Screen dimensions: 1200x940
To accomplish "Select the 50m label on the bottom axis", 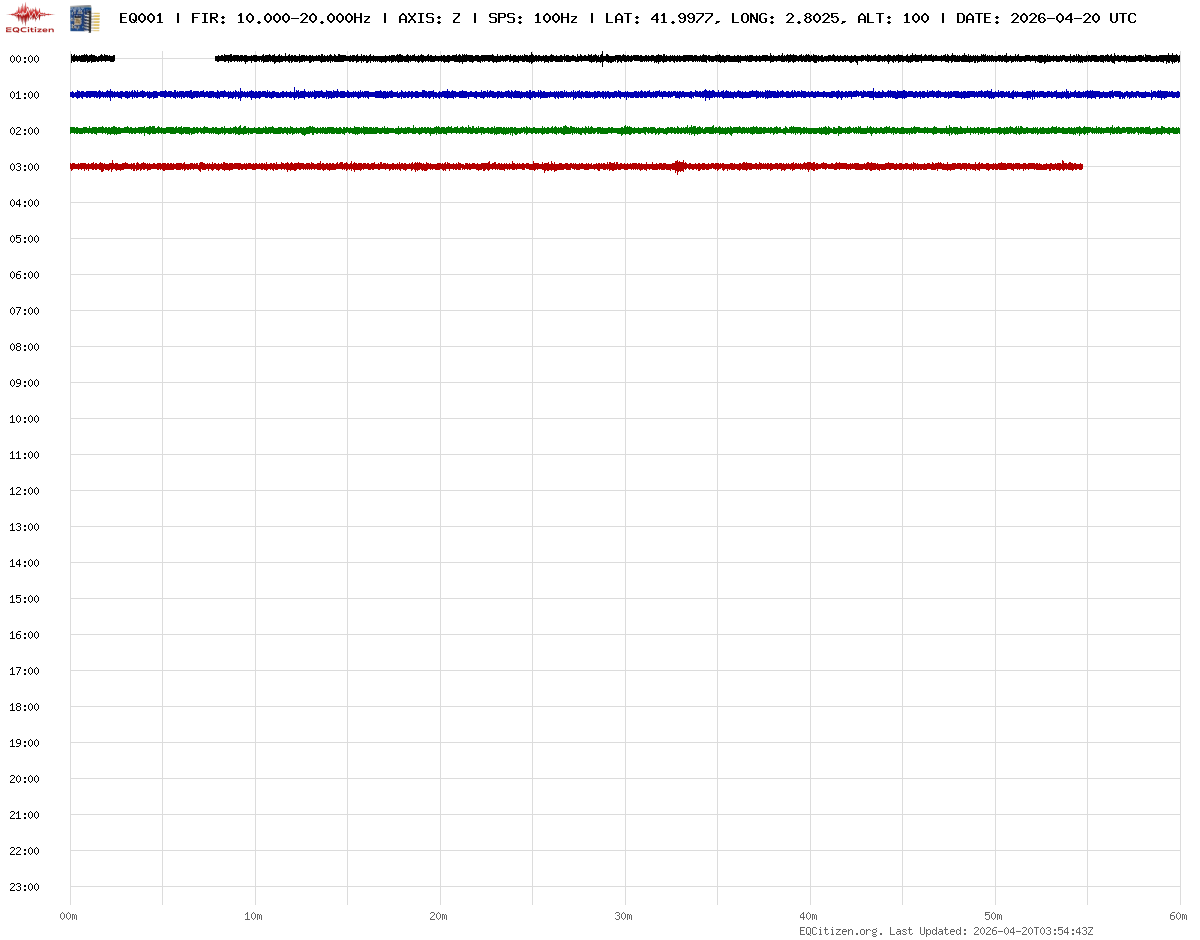I will [993, 916].
